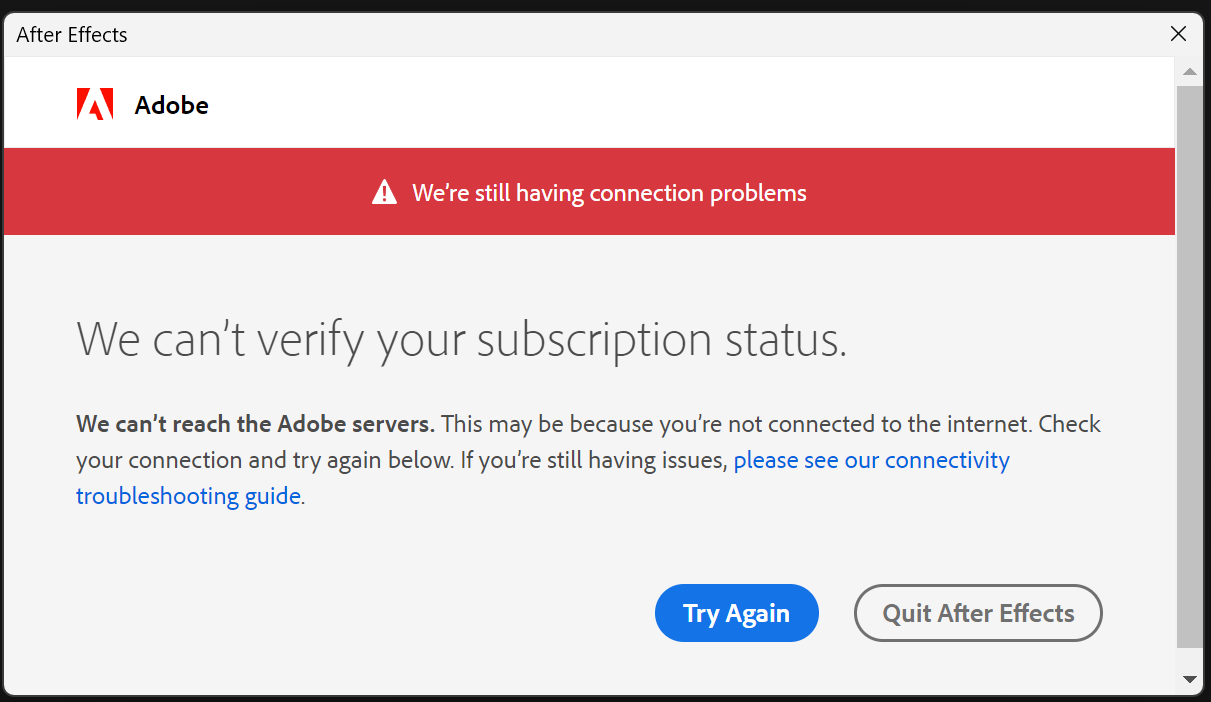This screenshot has width=1211, height=702.
Task: Click the alert icon beside the connection message
Action: (383, 191)
